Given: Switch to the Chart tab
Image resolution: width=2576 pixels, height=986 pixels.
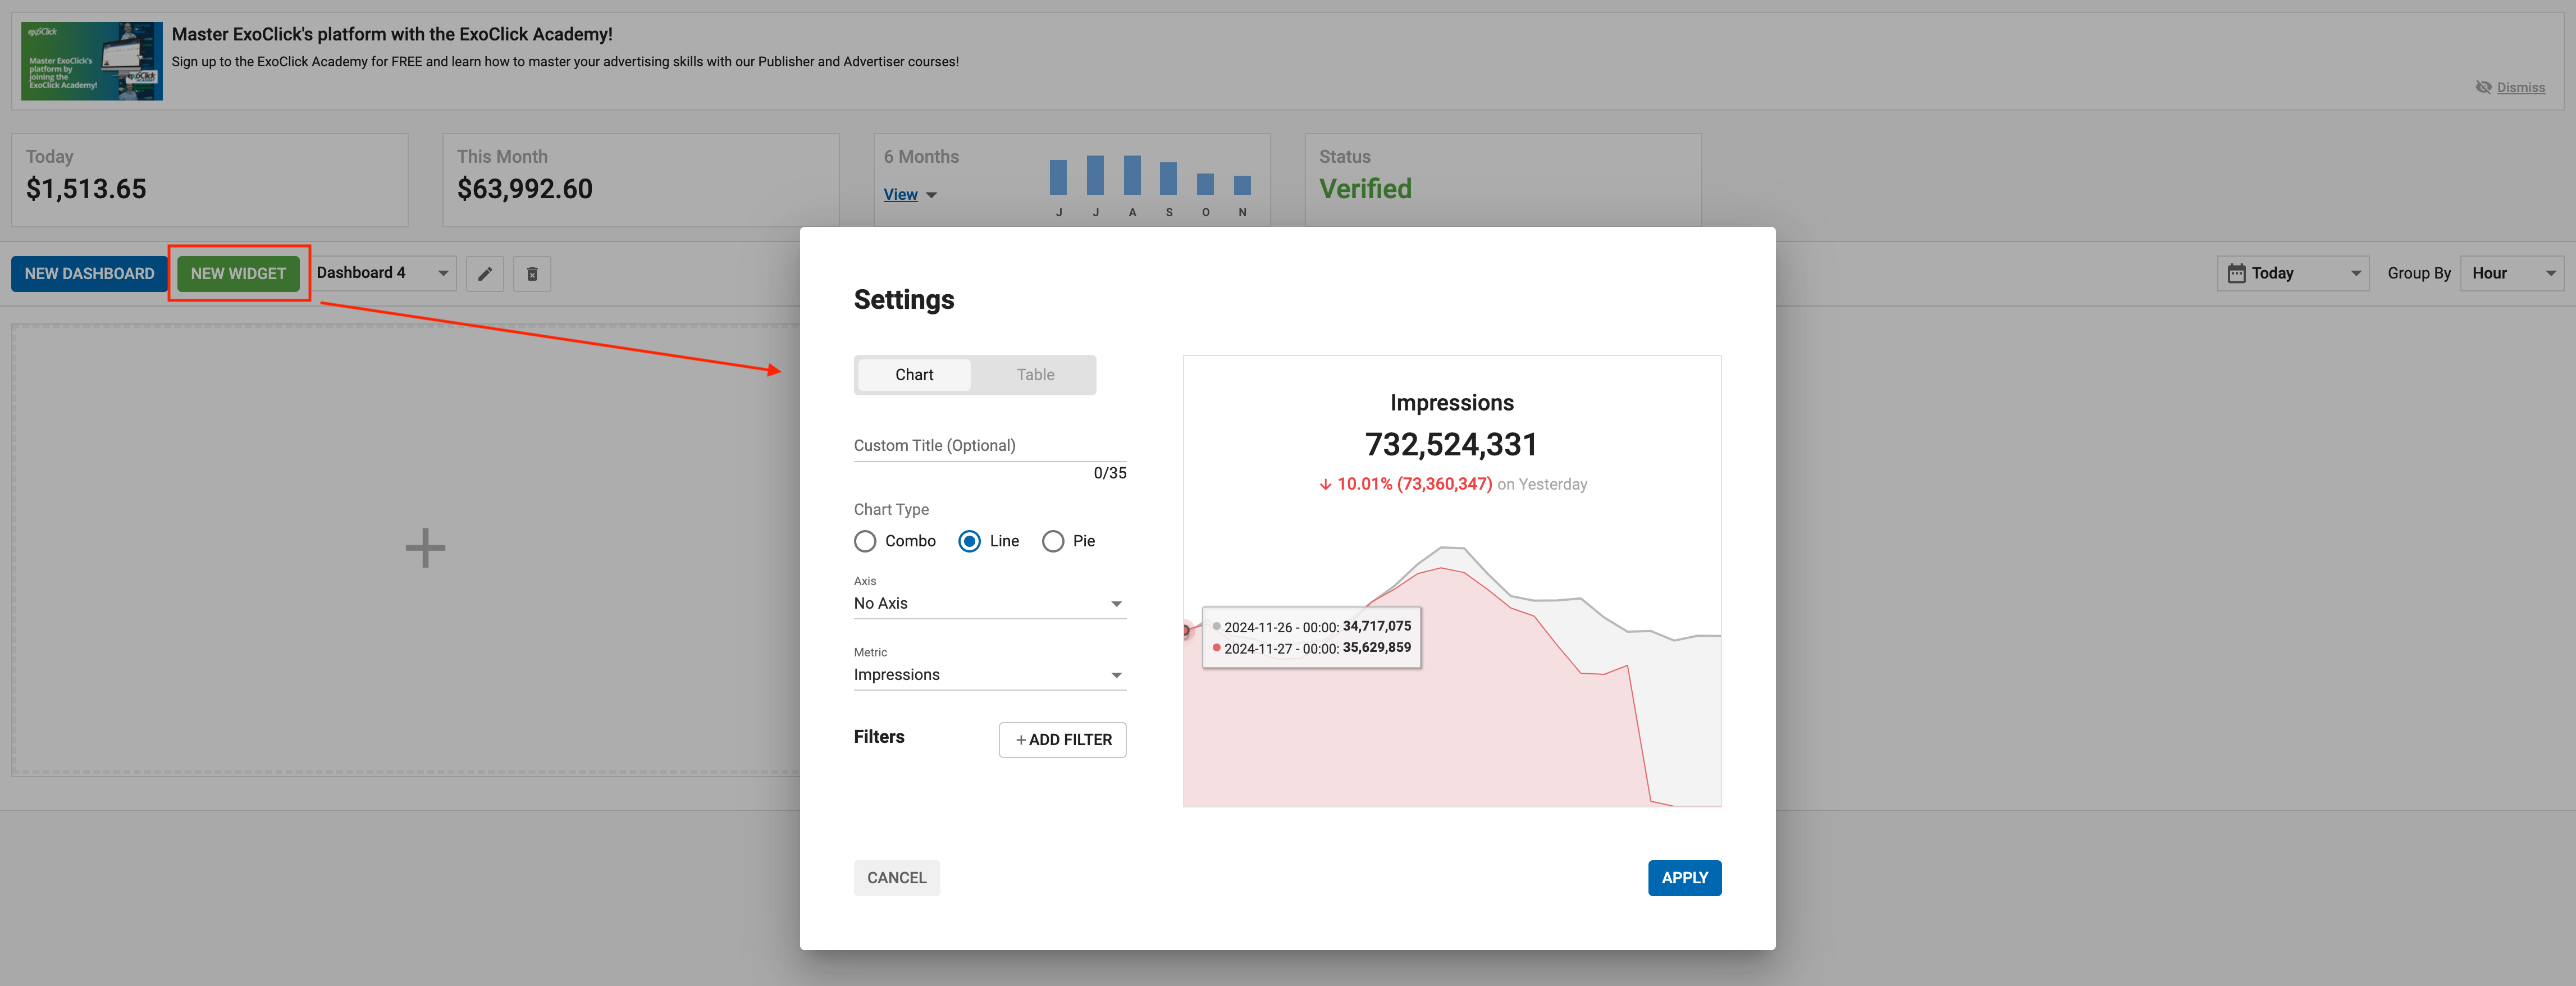Looking at the screenshot, I should [914, 375].
